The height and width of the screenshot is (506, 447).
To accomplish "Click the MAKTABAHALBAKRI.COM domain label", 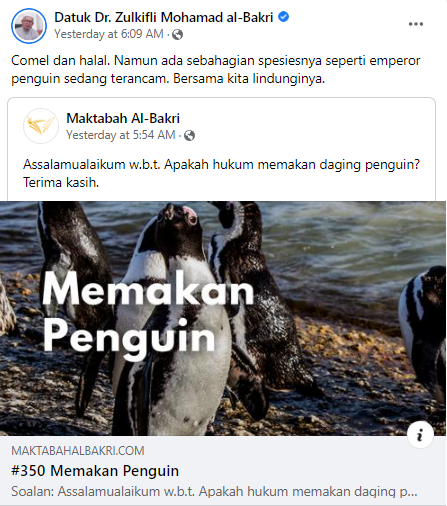I will (x=78, y=451).
